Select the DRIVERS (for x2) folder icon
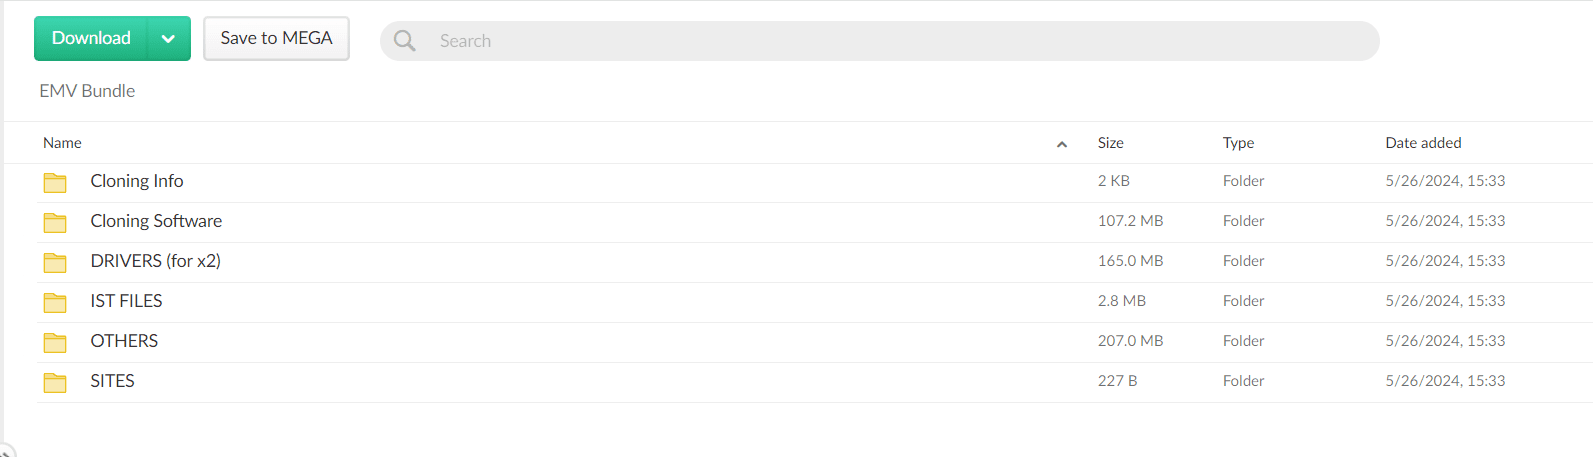Image resolution: width=1593 pixels, height=457 pixels. (55, 262)
